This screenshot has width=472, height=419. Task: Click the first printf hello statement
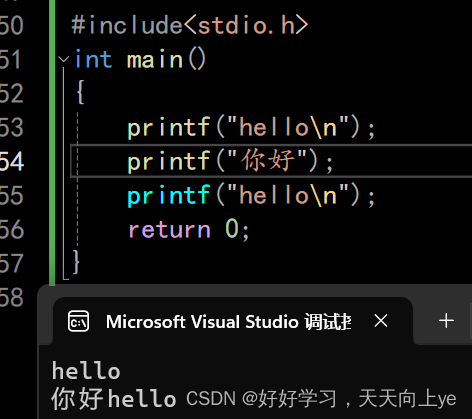click(x=251, y=128)
